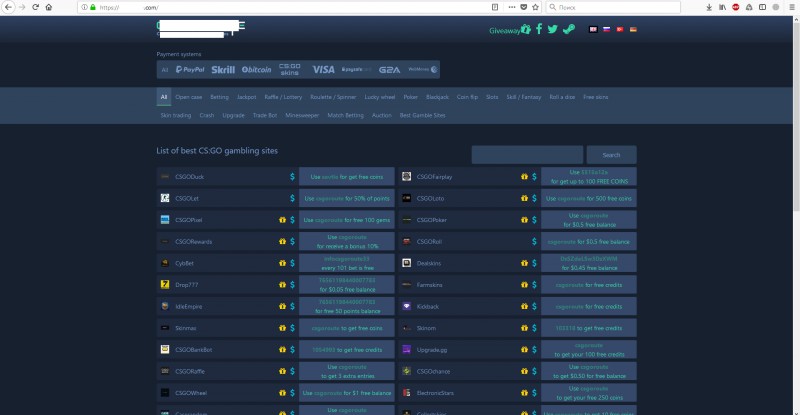Viewport: 800px width, 415px height.
Task: Filter by WebMoney payment system
Action: coord(422,69)
